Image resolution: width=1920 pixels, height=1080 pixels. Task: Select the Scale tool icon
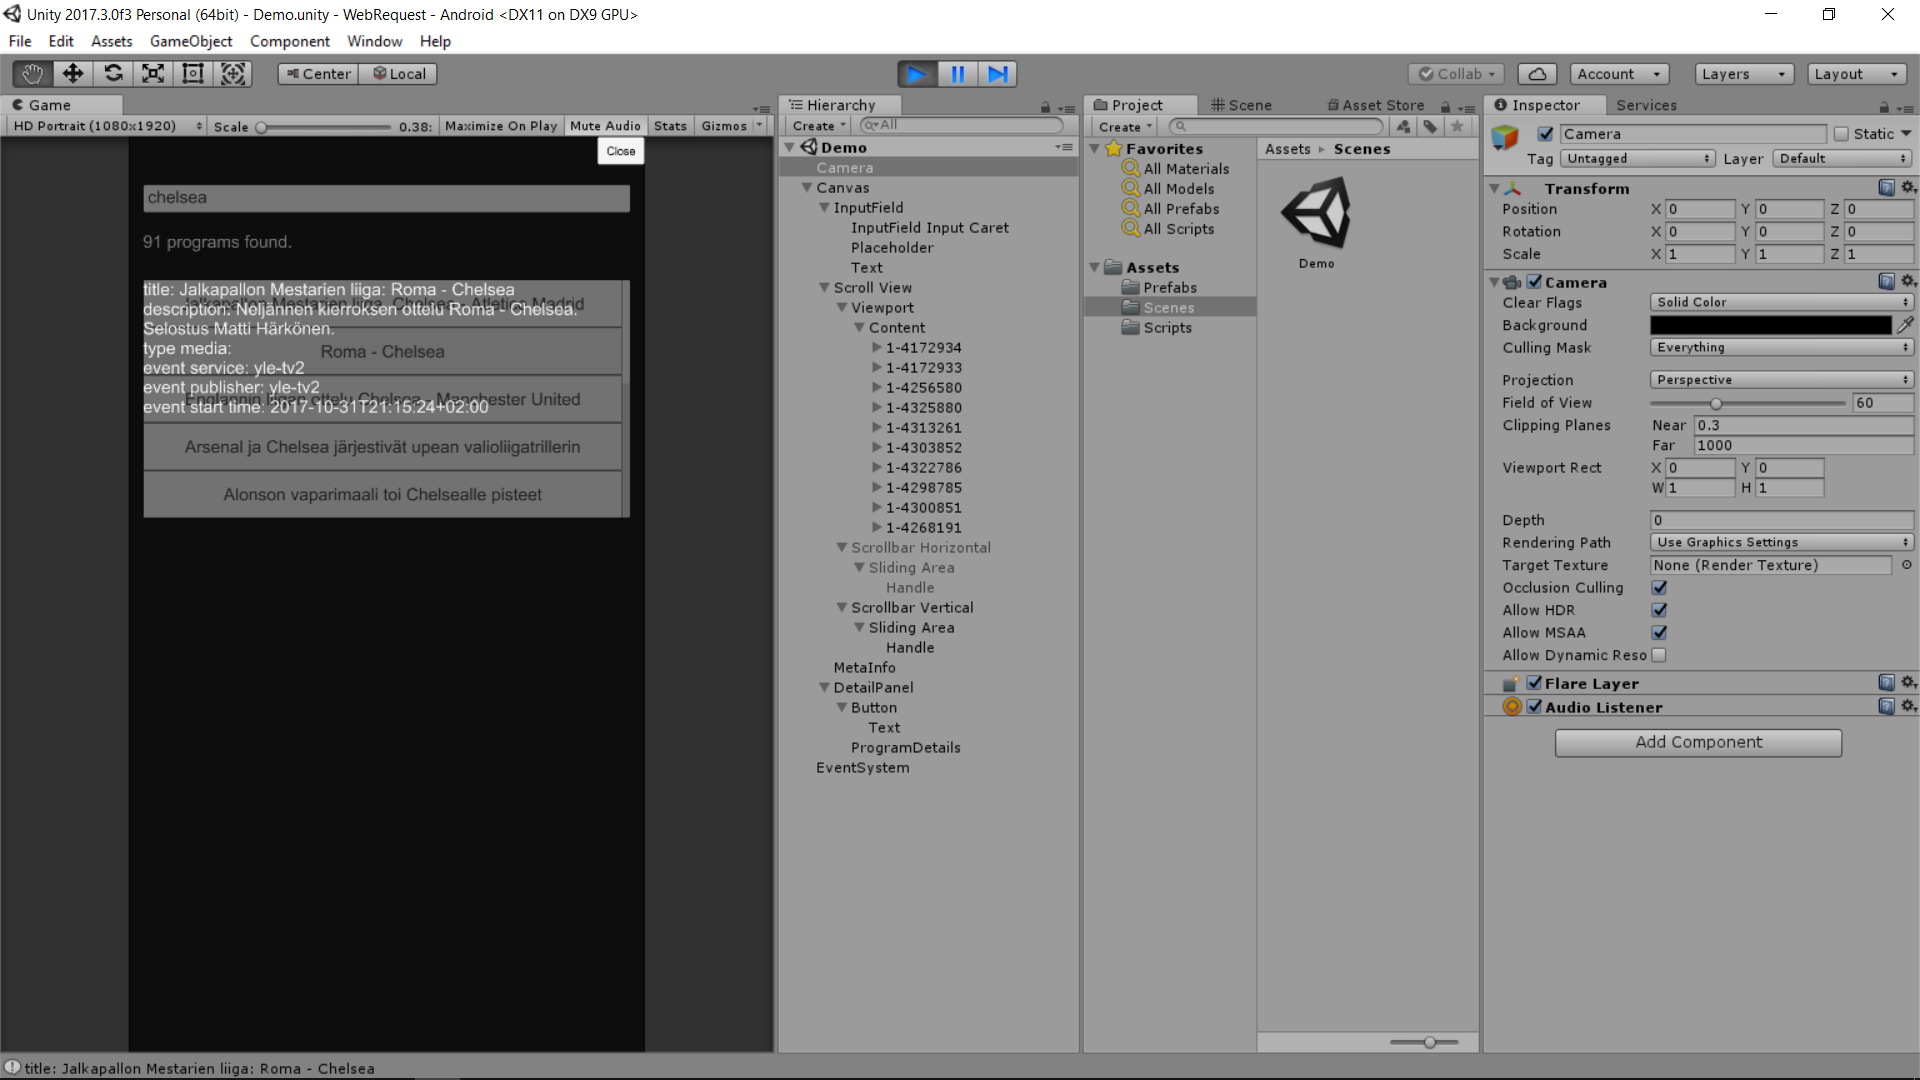153,74
